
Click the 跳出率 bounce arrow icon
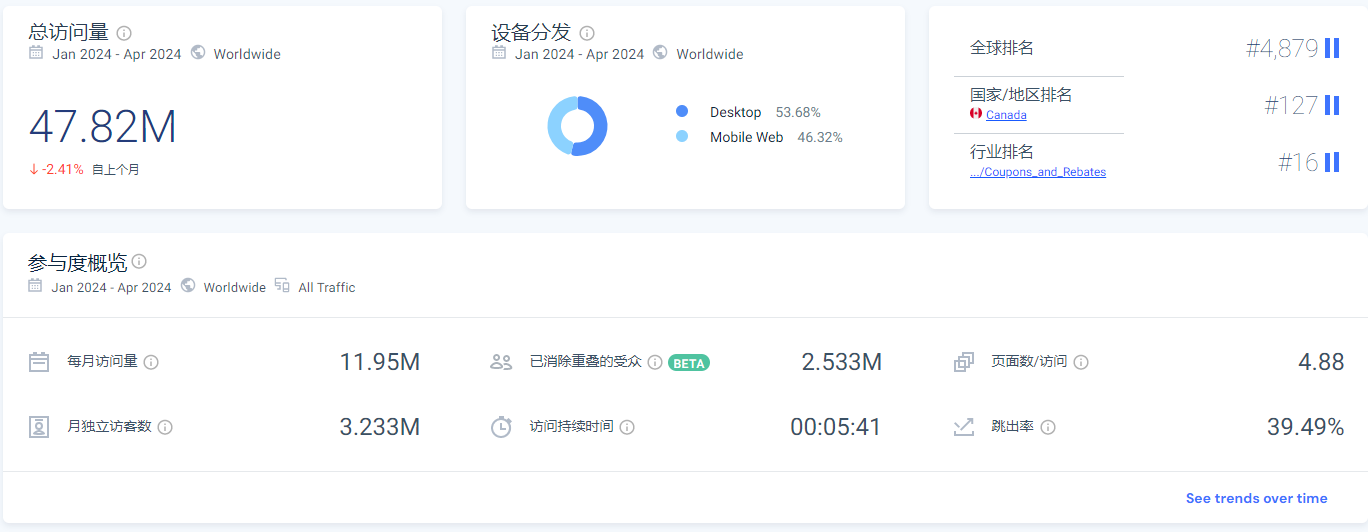coord(964,427)
